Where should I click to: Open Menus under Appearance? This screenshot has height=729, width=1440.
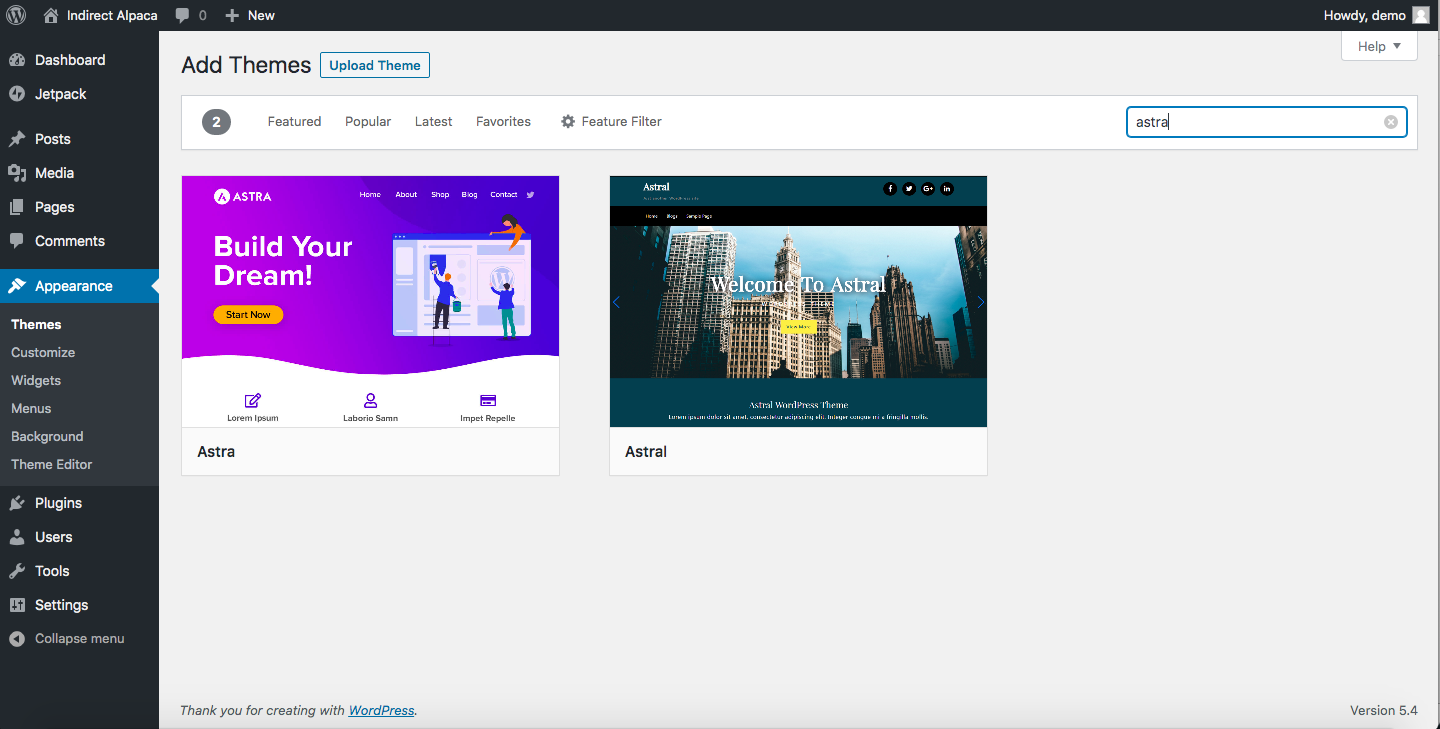[x=31, y=408]
